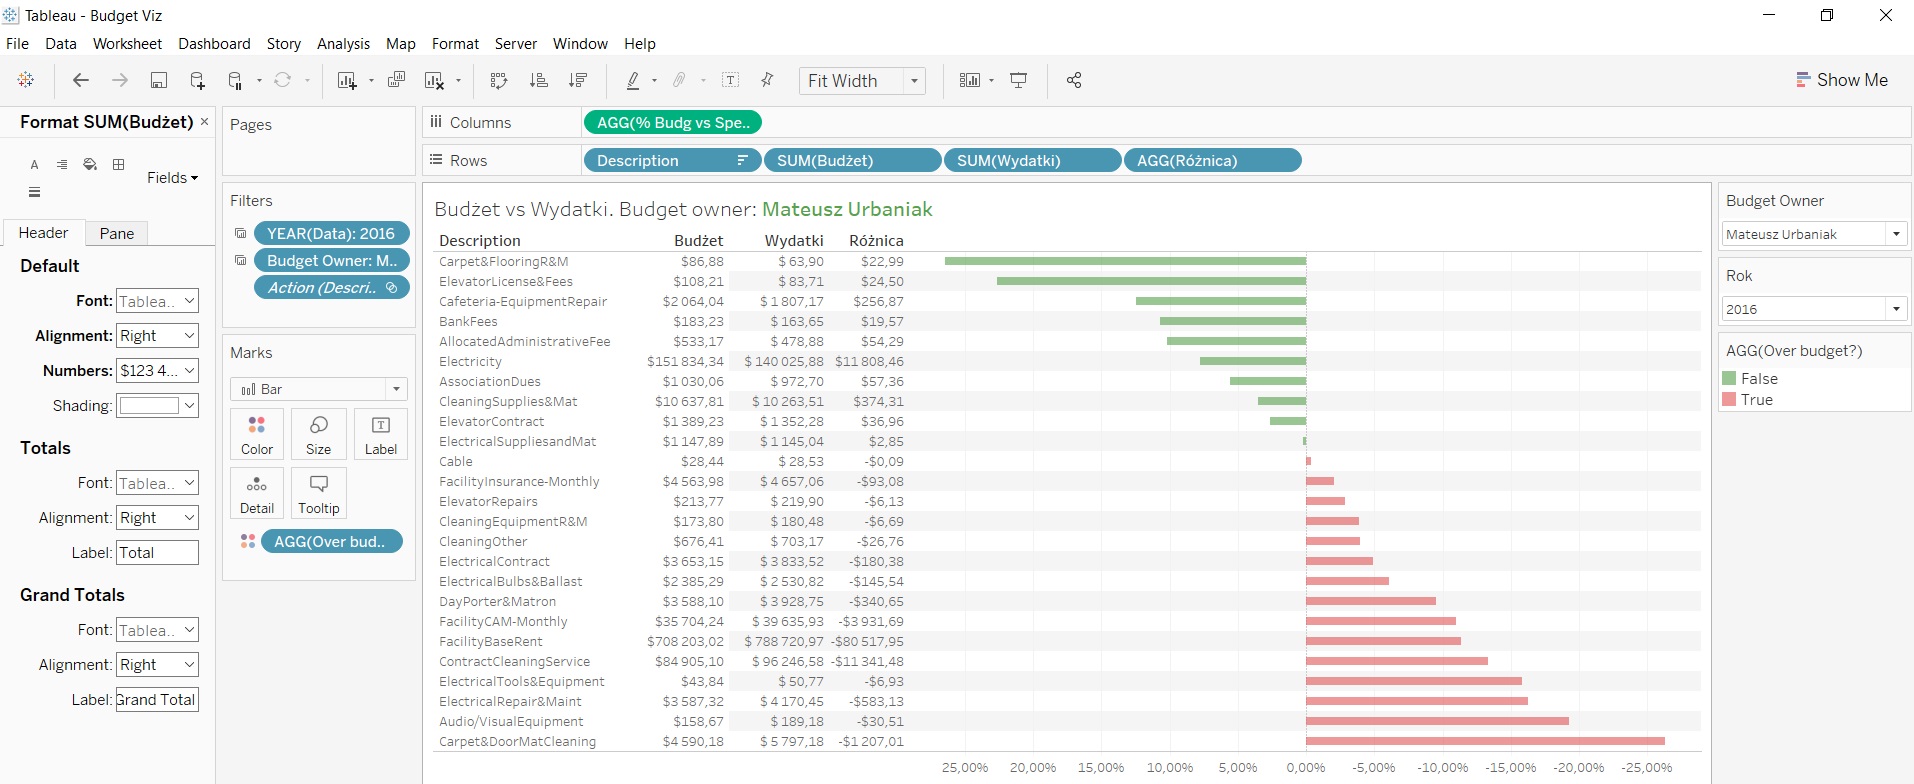Click the Share workbook icon
Screen dimensions: 1914x784
1074,81
